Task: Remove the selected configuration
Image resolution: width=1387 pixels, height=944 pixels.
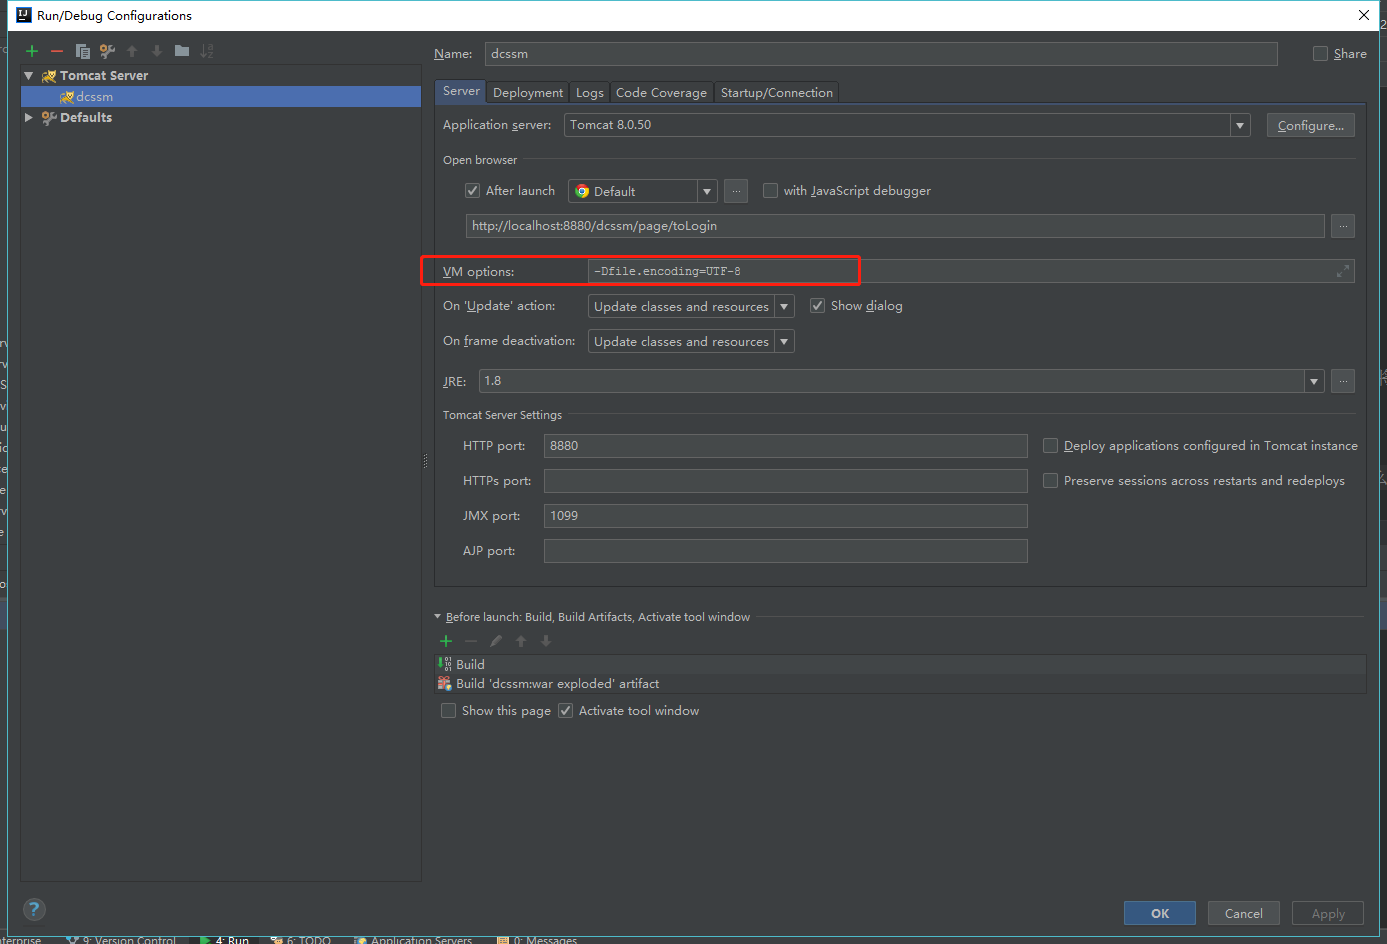Action: click(57, 51)
